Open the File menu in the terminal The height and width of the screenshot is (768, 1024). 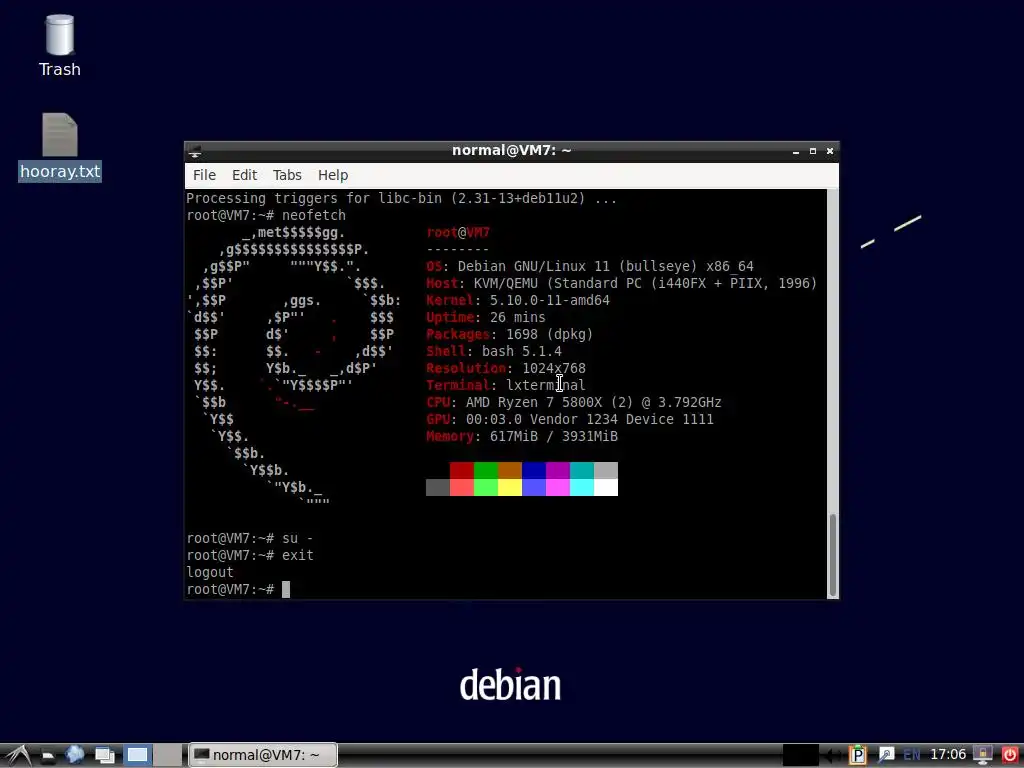[204, 175]
